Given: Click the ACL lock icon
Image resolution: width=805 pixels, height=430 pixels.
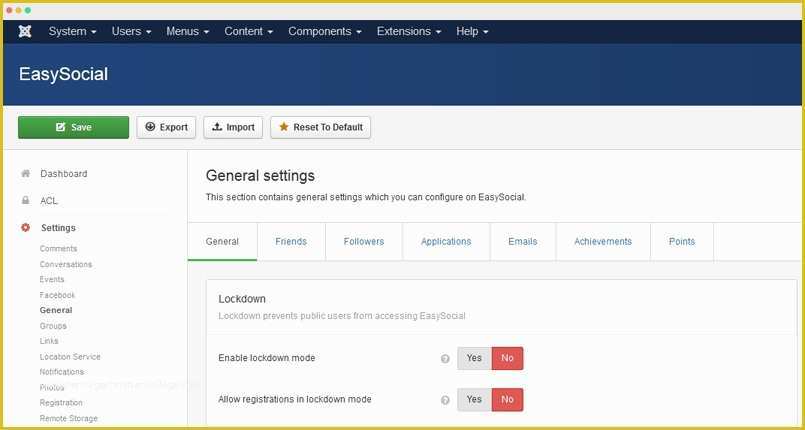Looking at the screenshot, I should [25, 201].
